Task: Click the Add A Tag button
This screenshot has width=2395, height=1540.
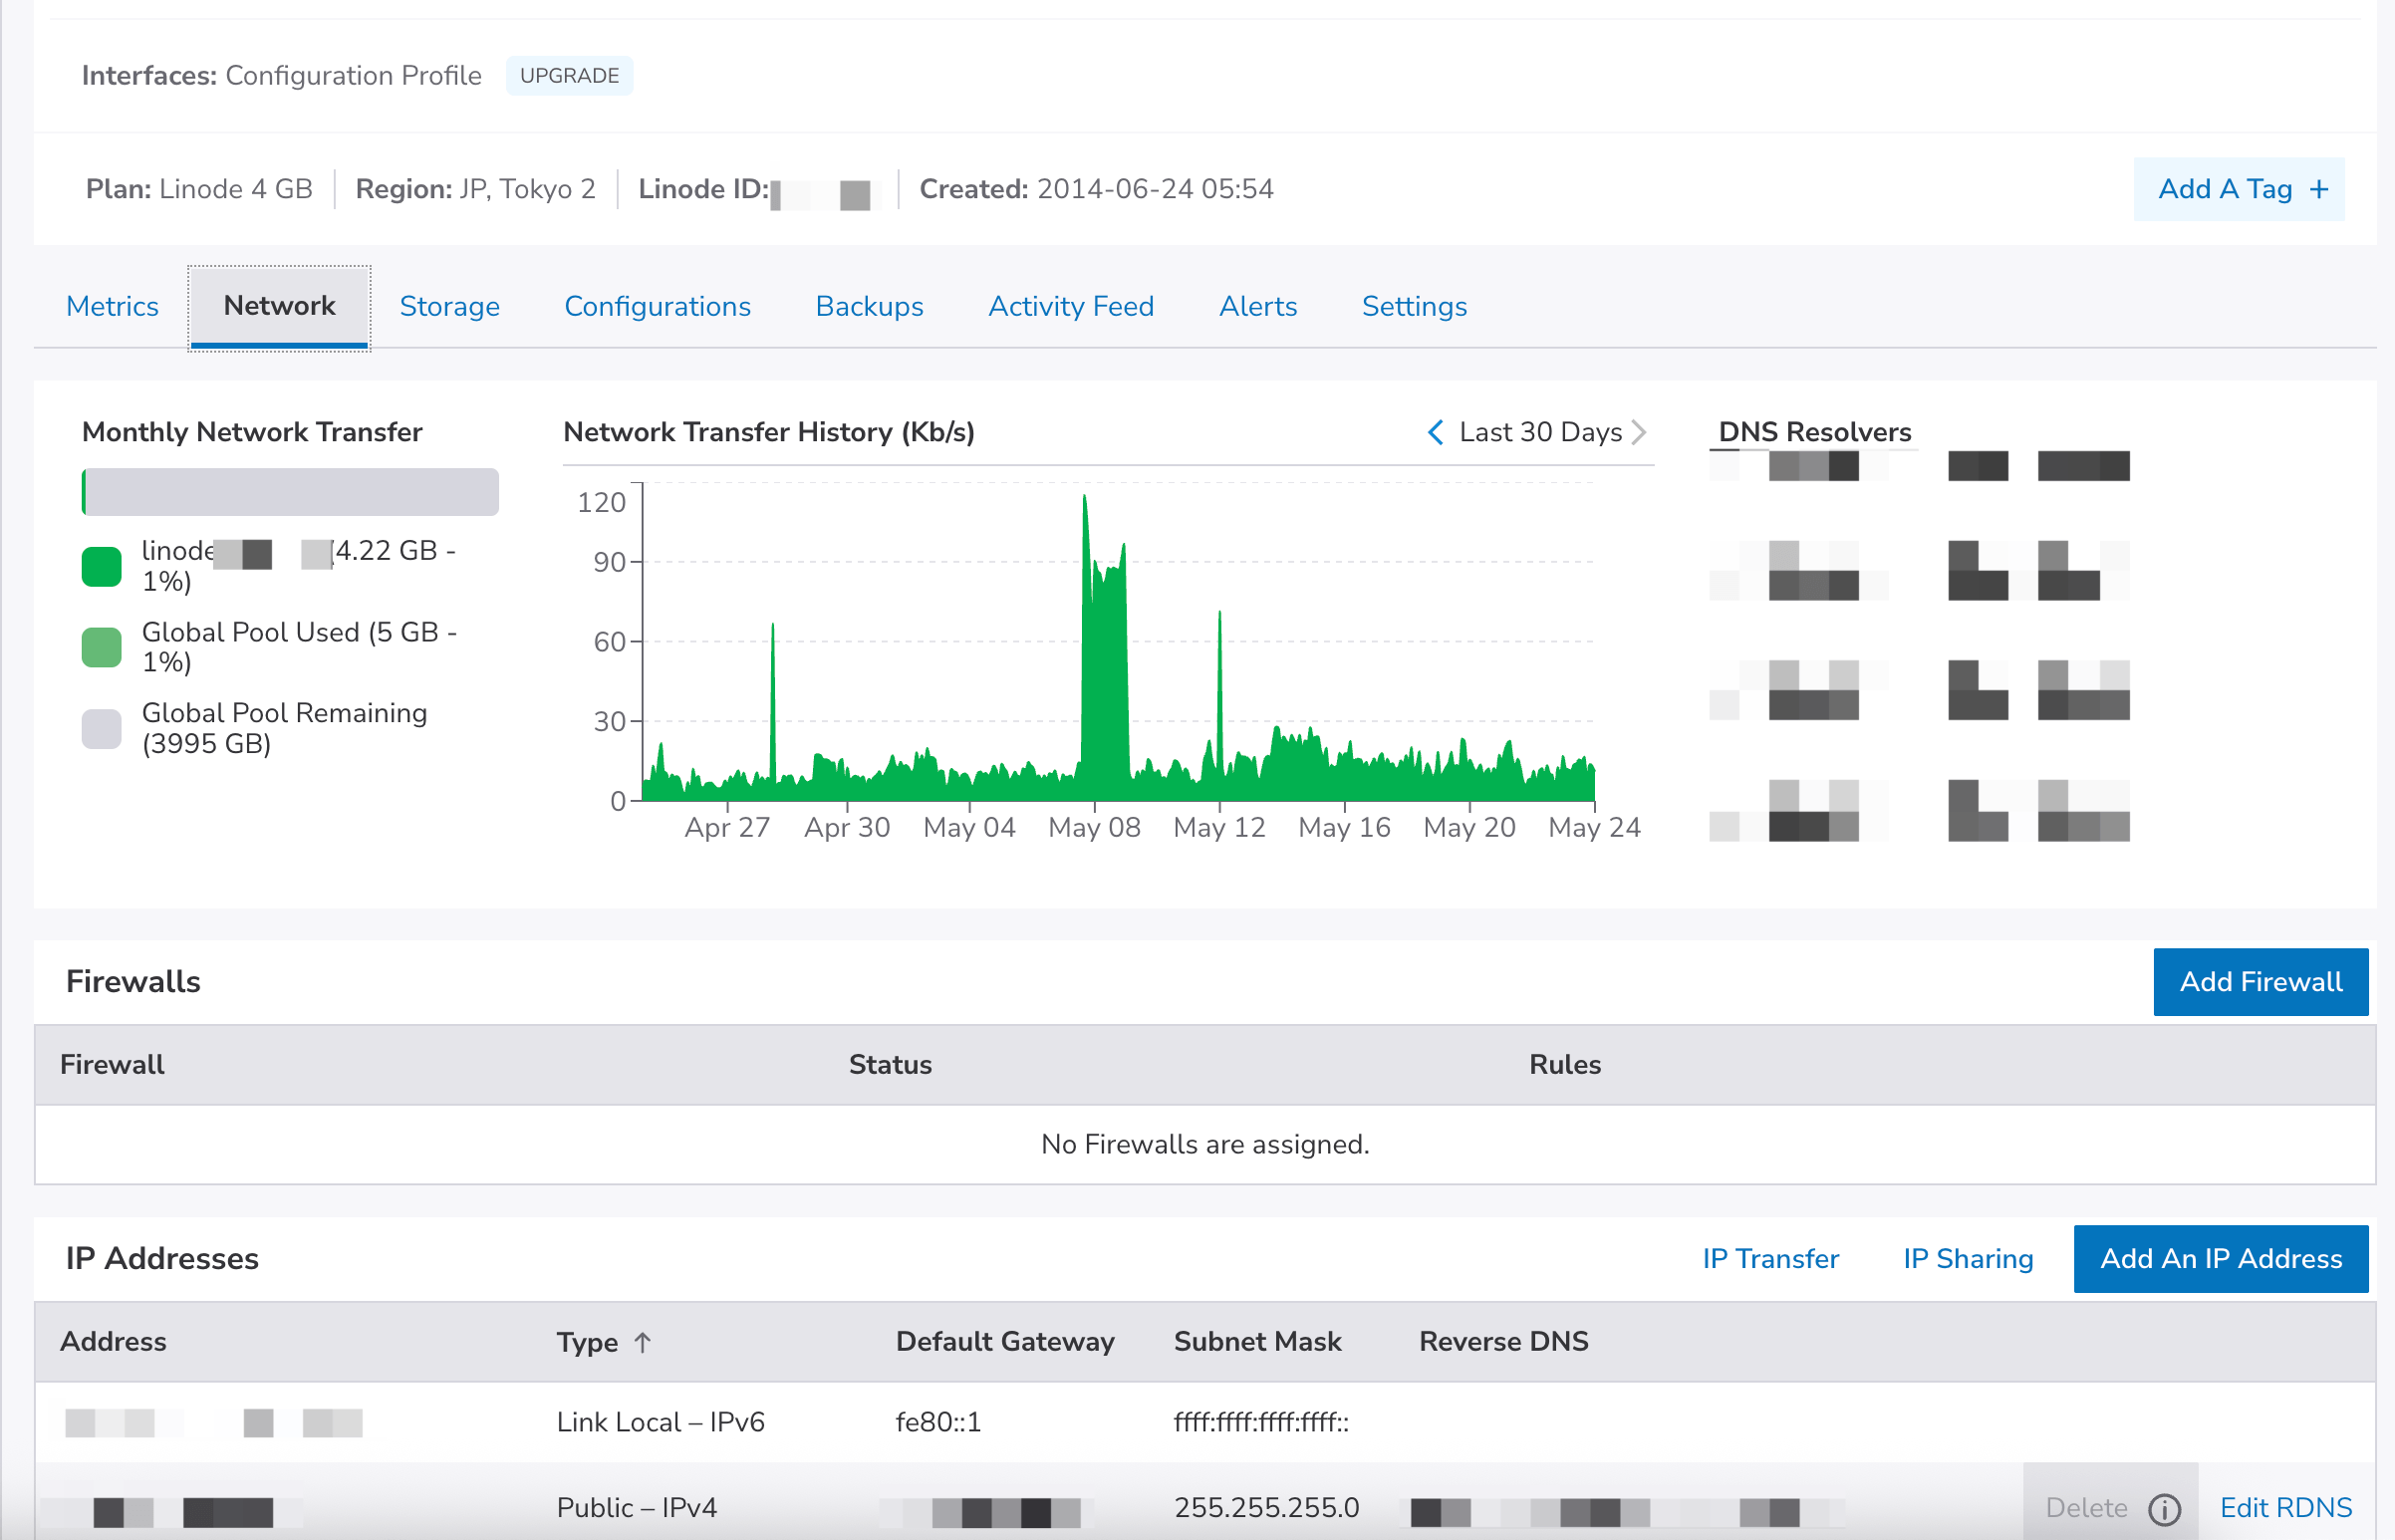Action: 2239,189
